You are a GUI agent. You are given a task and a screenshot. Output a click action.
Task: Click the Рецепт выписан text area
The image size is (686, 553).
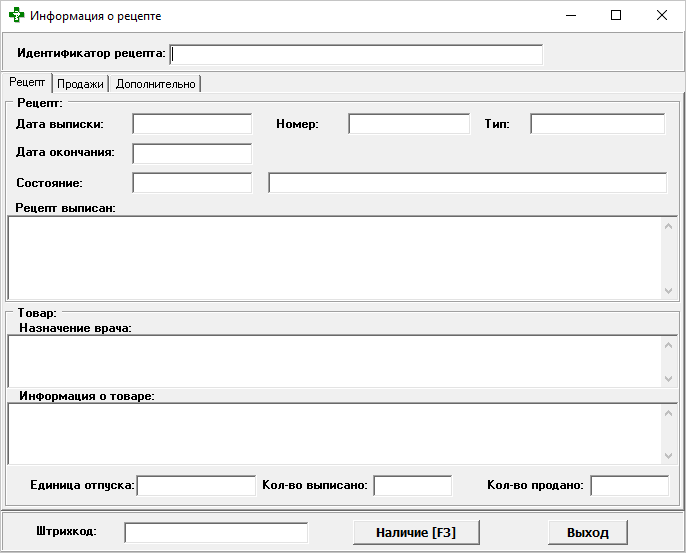[334, 257]
